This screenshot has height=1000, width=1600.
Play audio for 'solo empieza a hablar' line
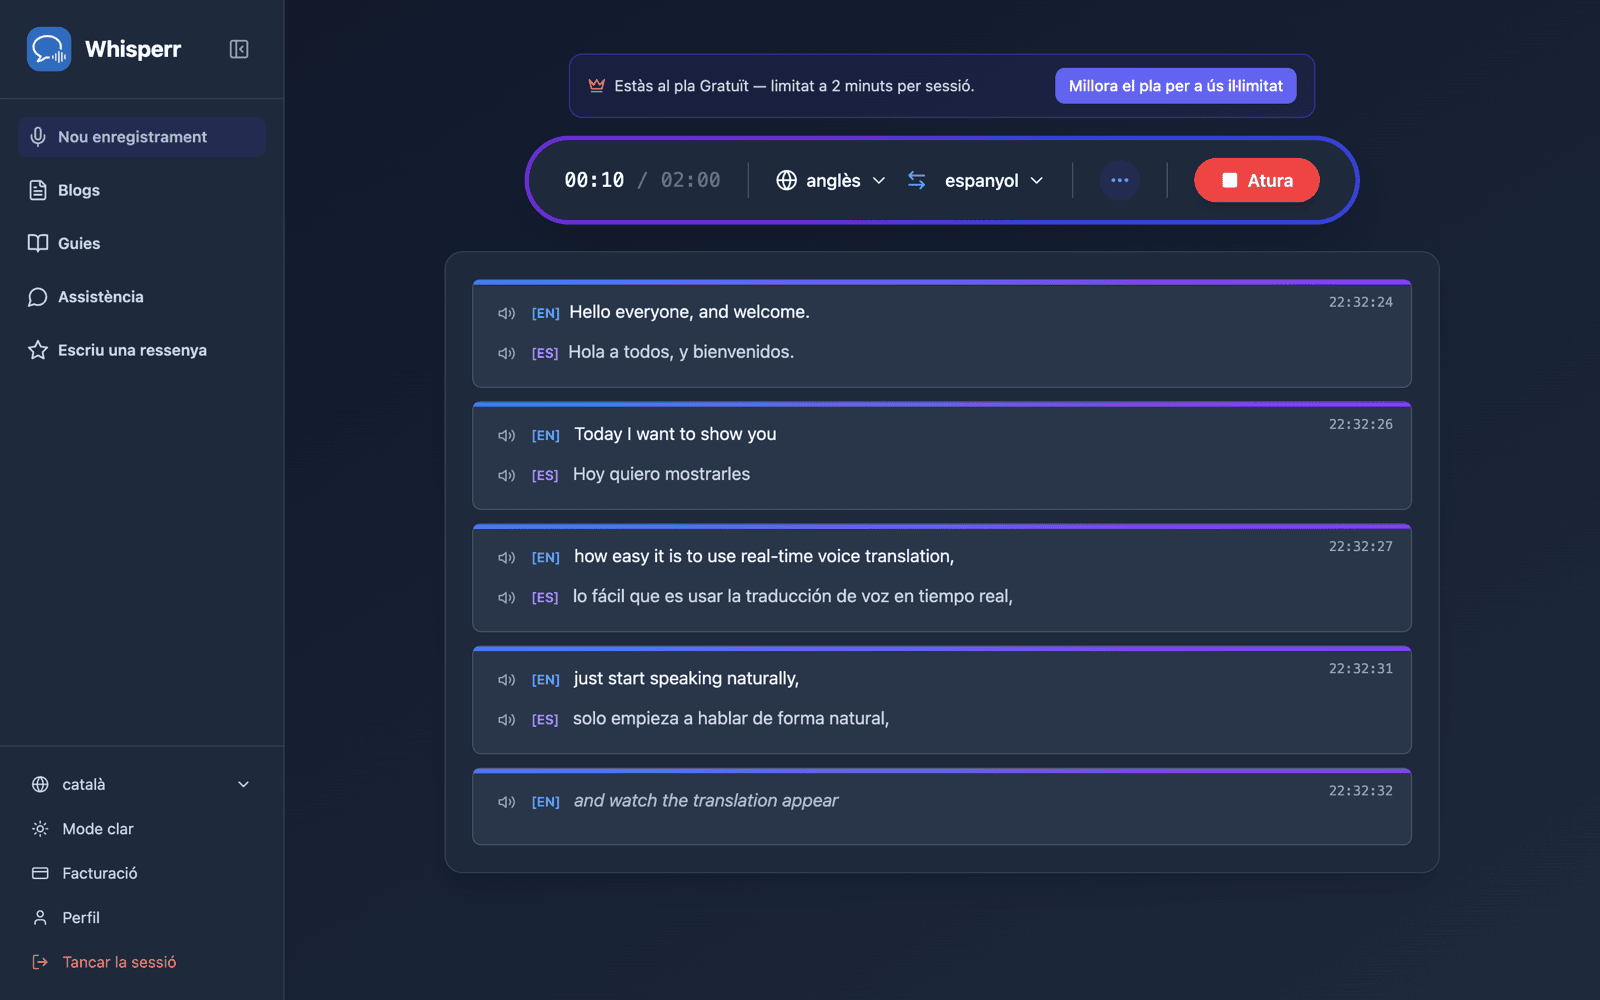(507, 719)
